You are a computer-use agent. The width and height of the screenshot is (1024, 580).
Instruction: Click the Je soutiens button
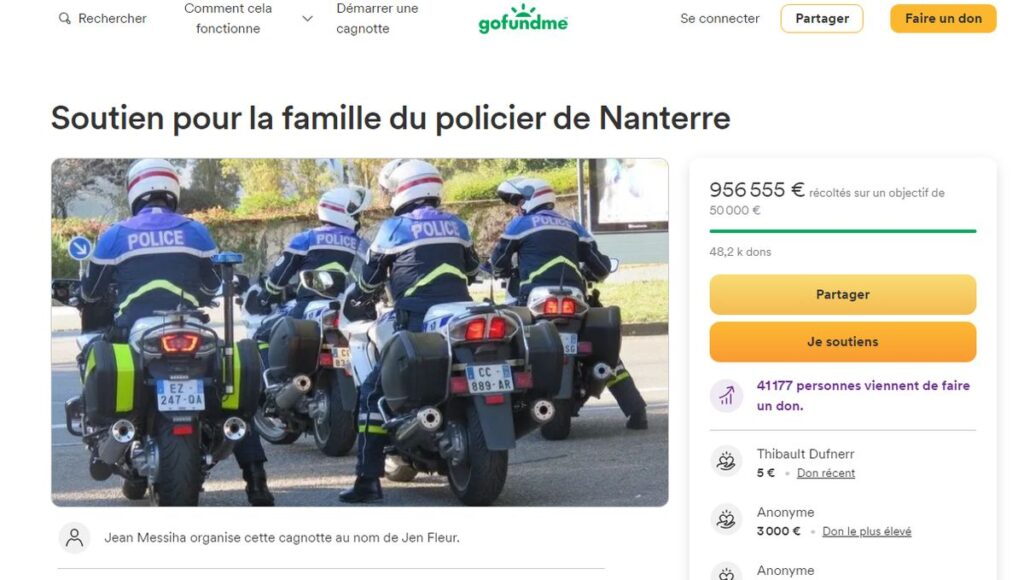842,342
